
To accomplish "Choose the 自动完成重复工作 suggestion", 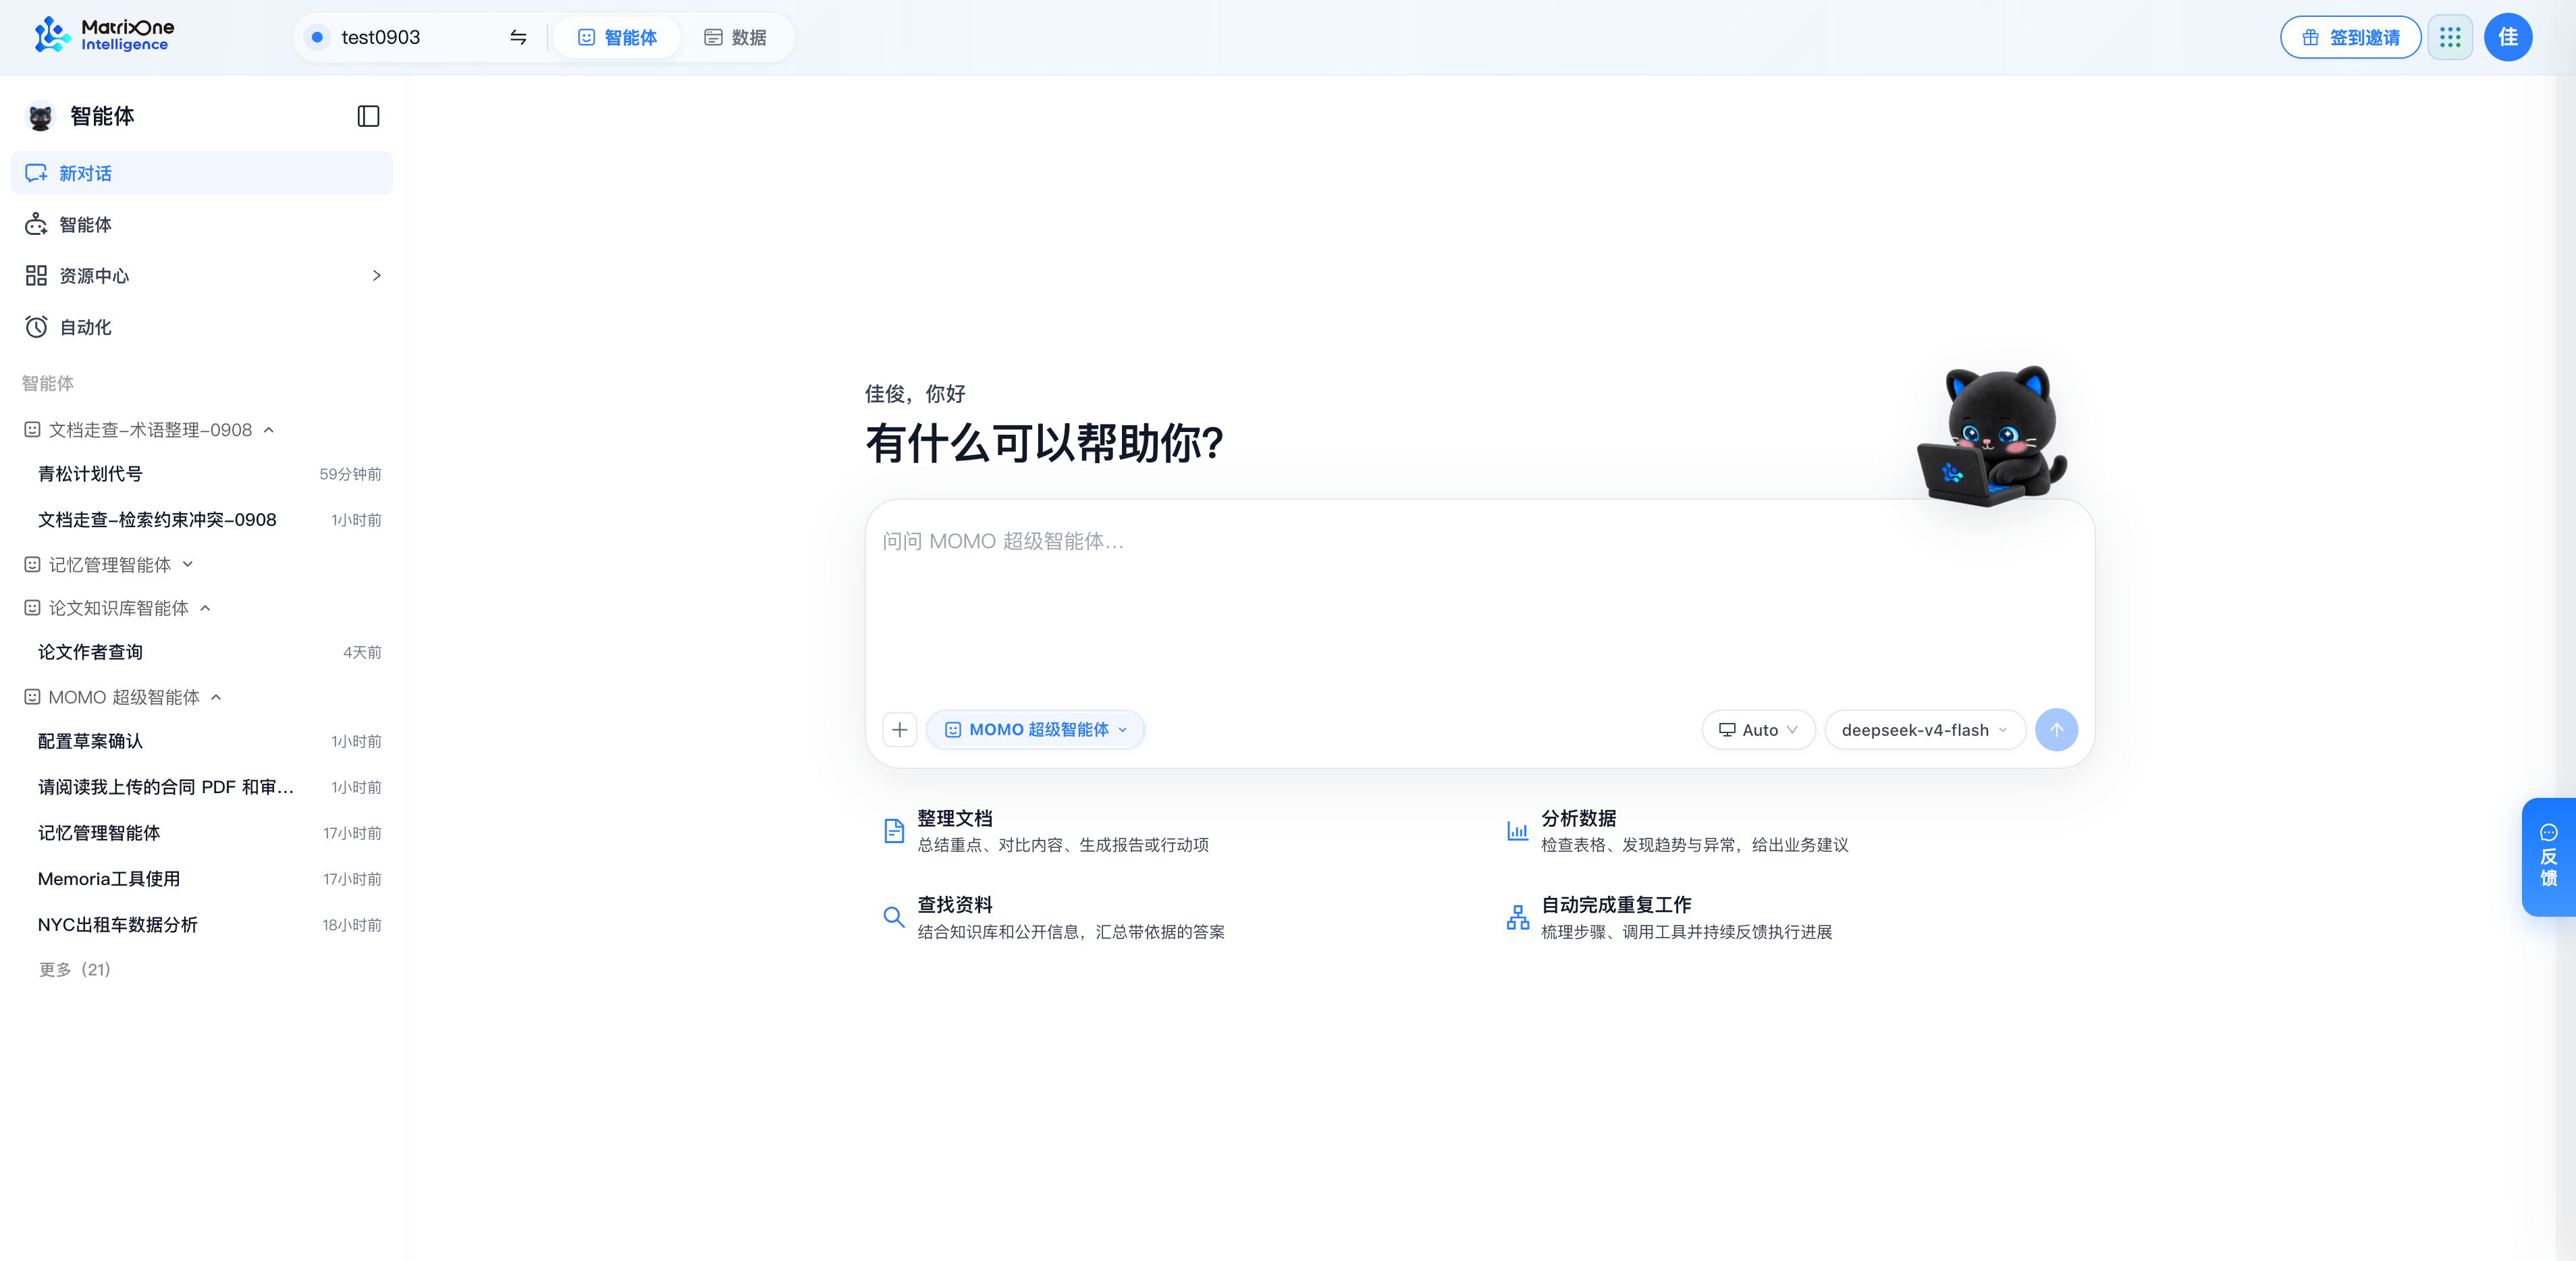I will (x=1669, y=917).
